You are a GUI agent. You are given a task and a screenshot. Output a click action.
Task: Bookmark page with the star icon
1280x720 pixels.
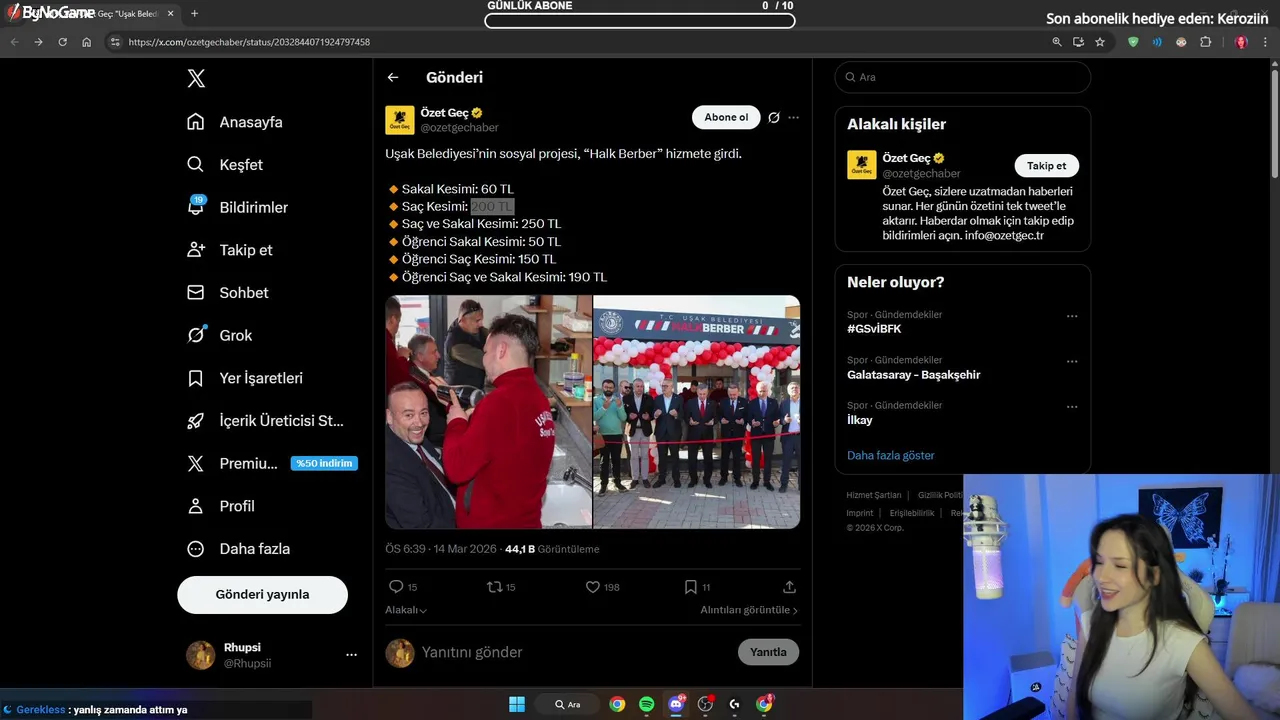(1100, 42)
